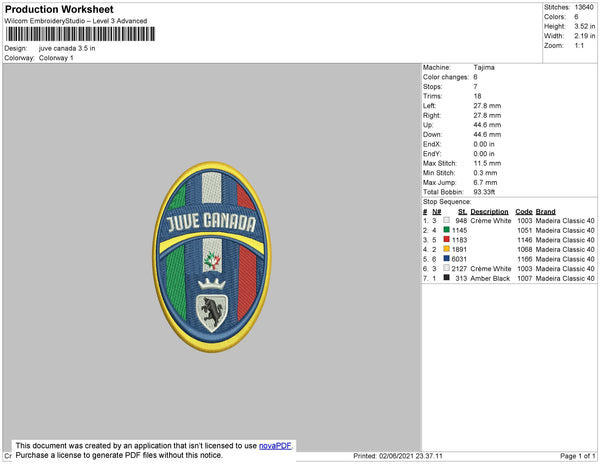Click the 'Colorway 1' value
The image size is (600, 464).
(56, 58)
